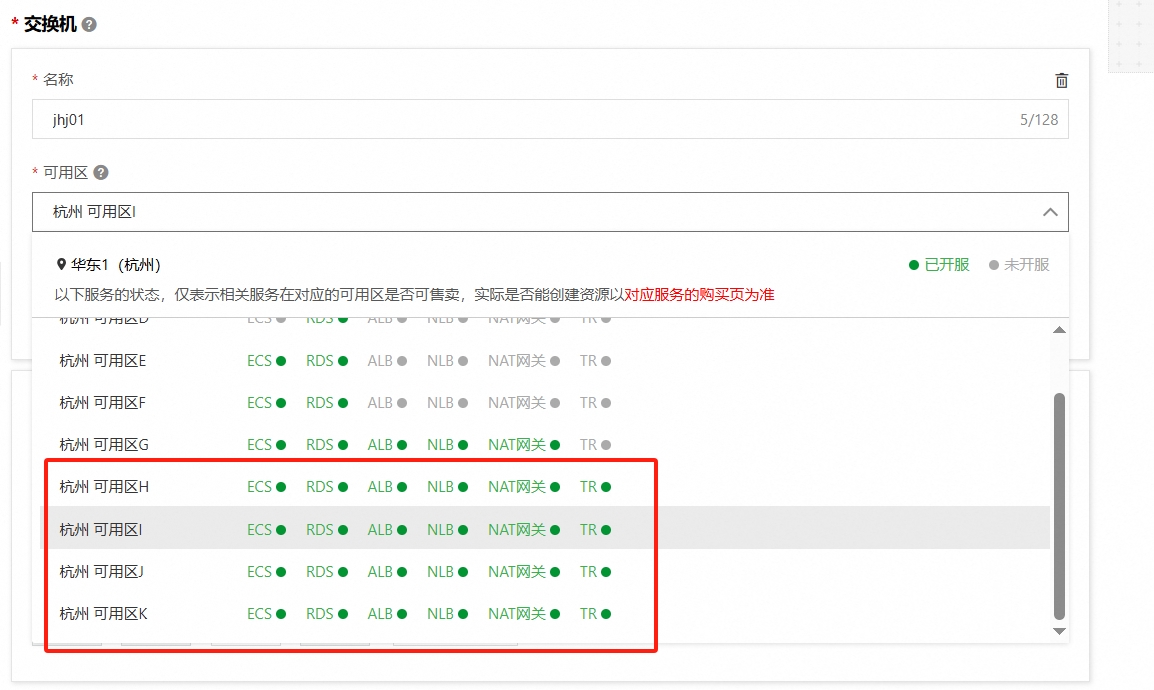The height and width of the screenshot is (690, 1154).
Task: Click the TR status dot for 可用区K
Action: pos(606,614)
